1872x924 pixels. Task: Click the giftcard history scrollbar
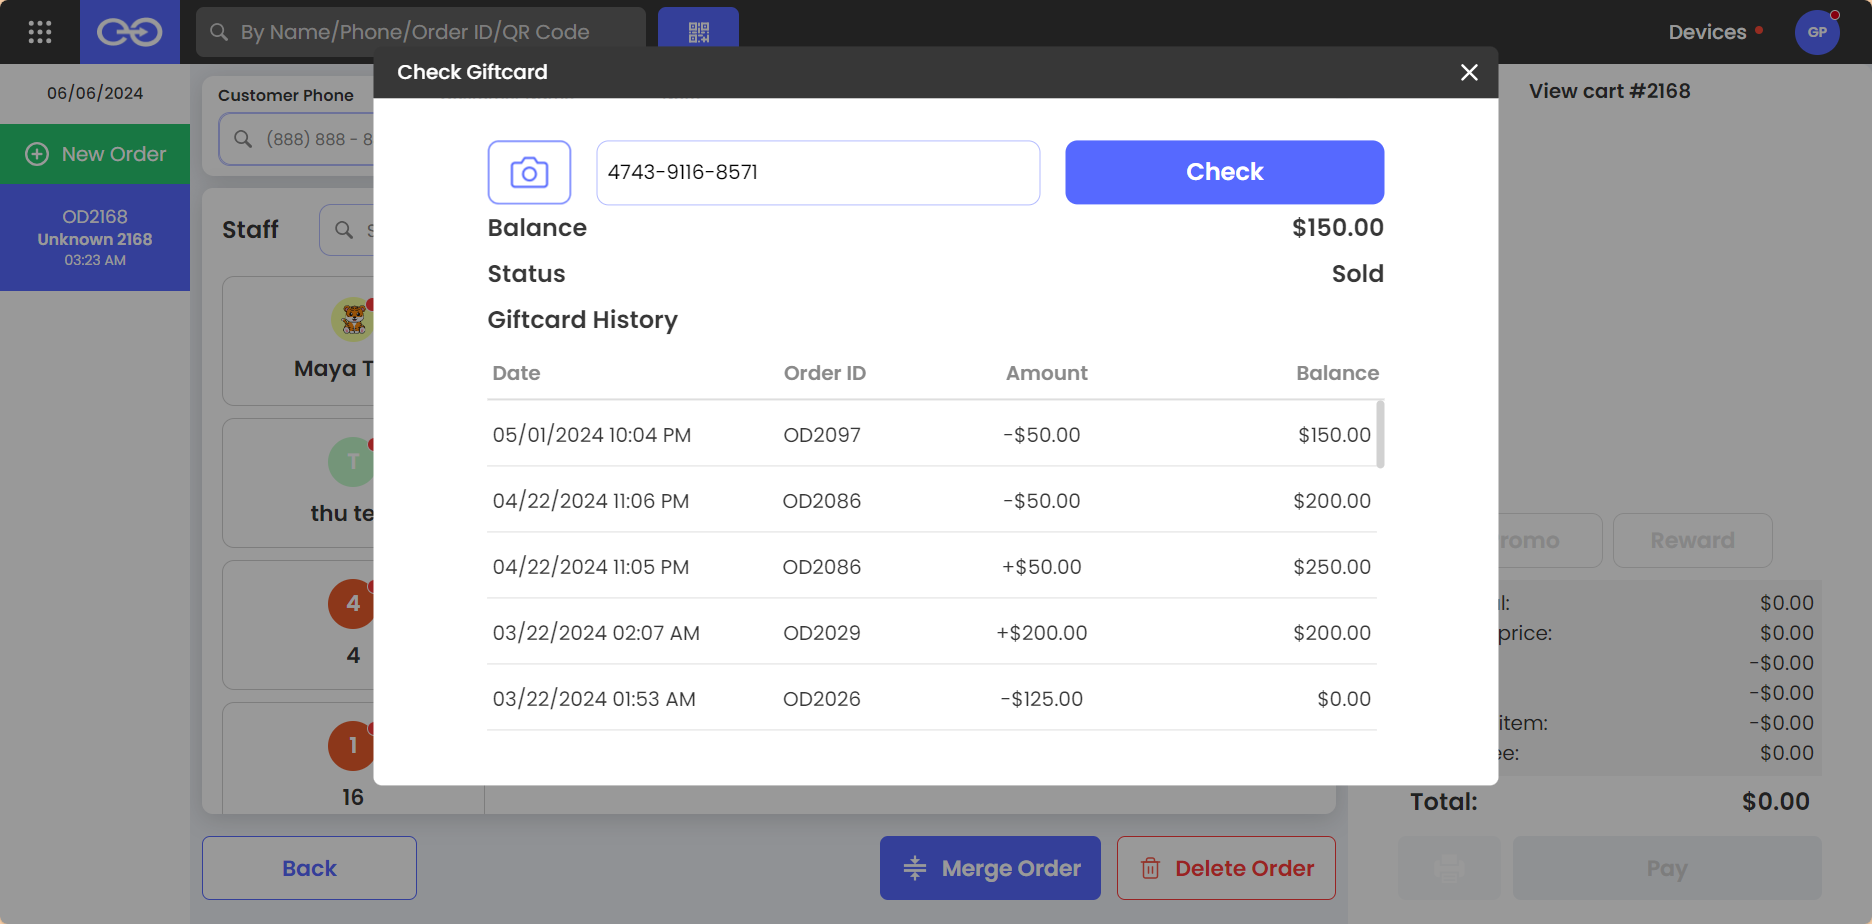(x=1380, y=434)
